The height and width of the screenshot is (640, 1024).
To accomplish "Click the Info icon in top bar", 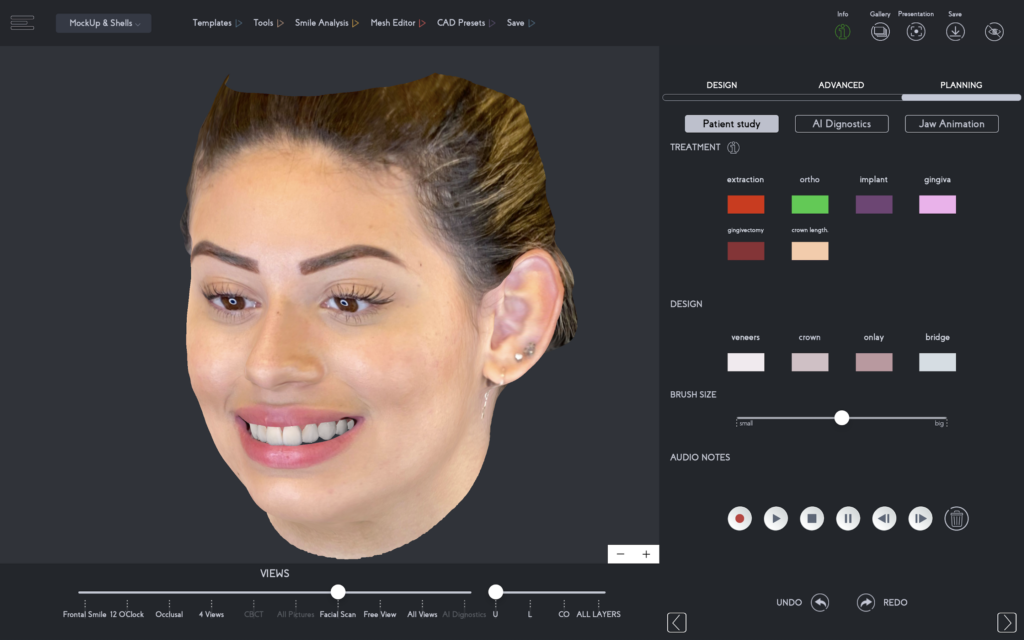I will [842, 32].
